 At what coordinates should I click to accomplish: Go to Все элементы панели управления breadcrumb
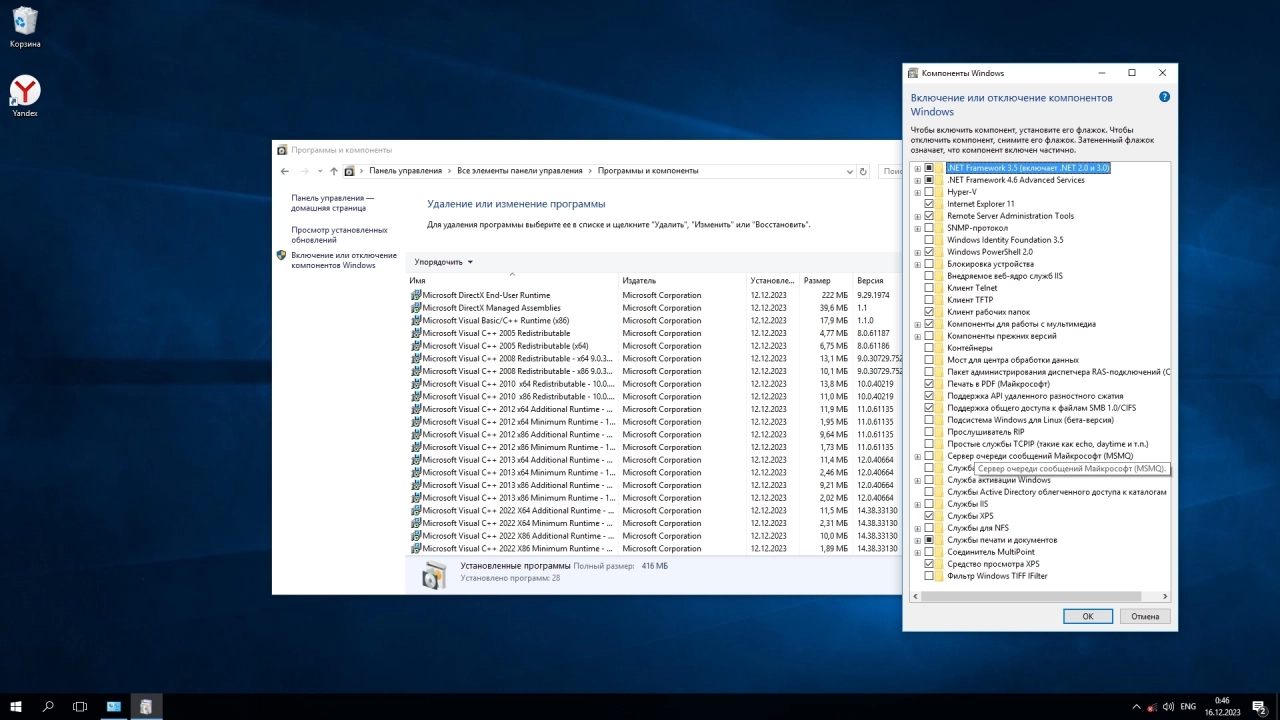point(519,171)
